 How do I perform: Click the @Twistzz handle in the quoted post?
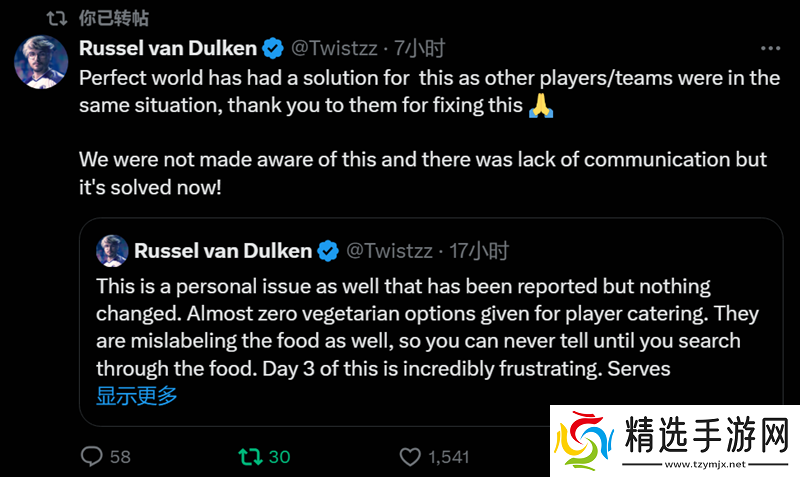click(391, 250)
